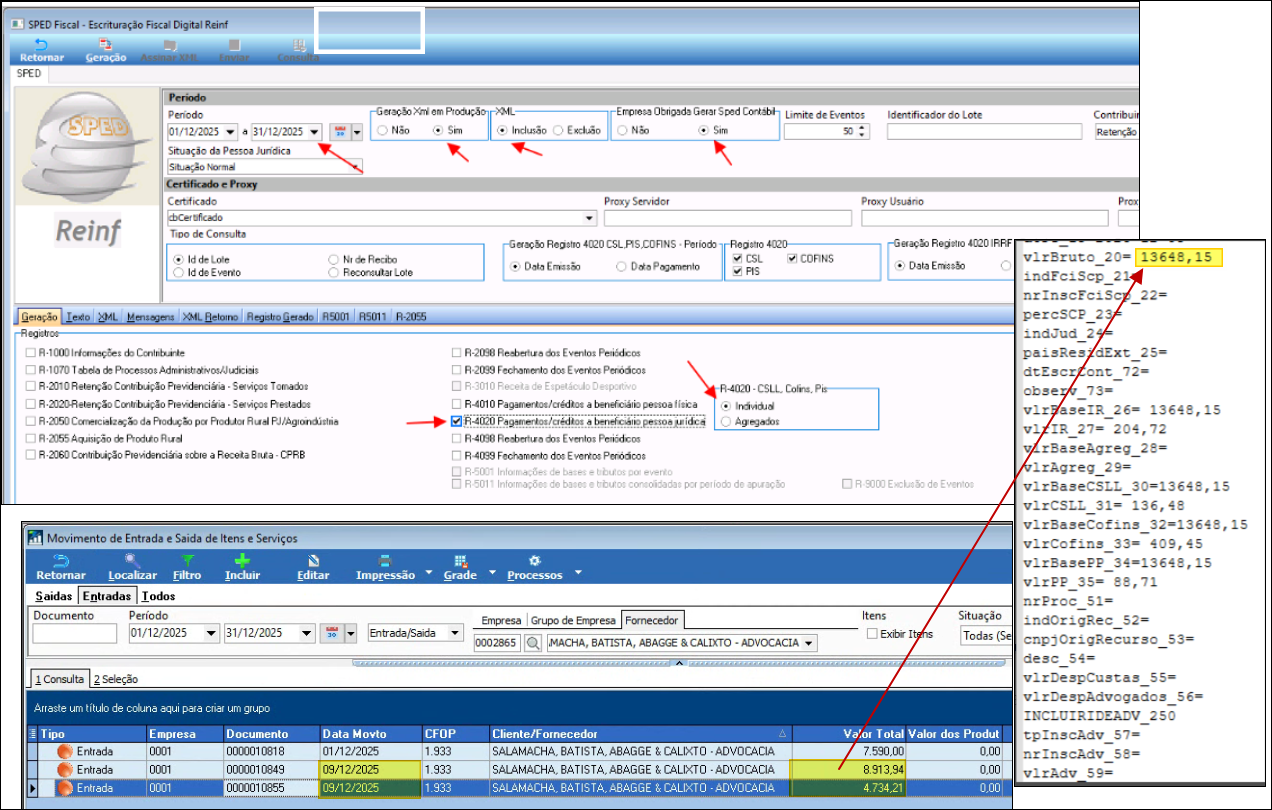This screenshot has height=810, width=1272.
Task: Click the Geração toolbar icon
Action: point(105,45)
